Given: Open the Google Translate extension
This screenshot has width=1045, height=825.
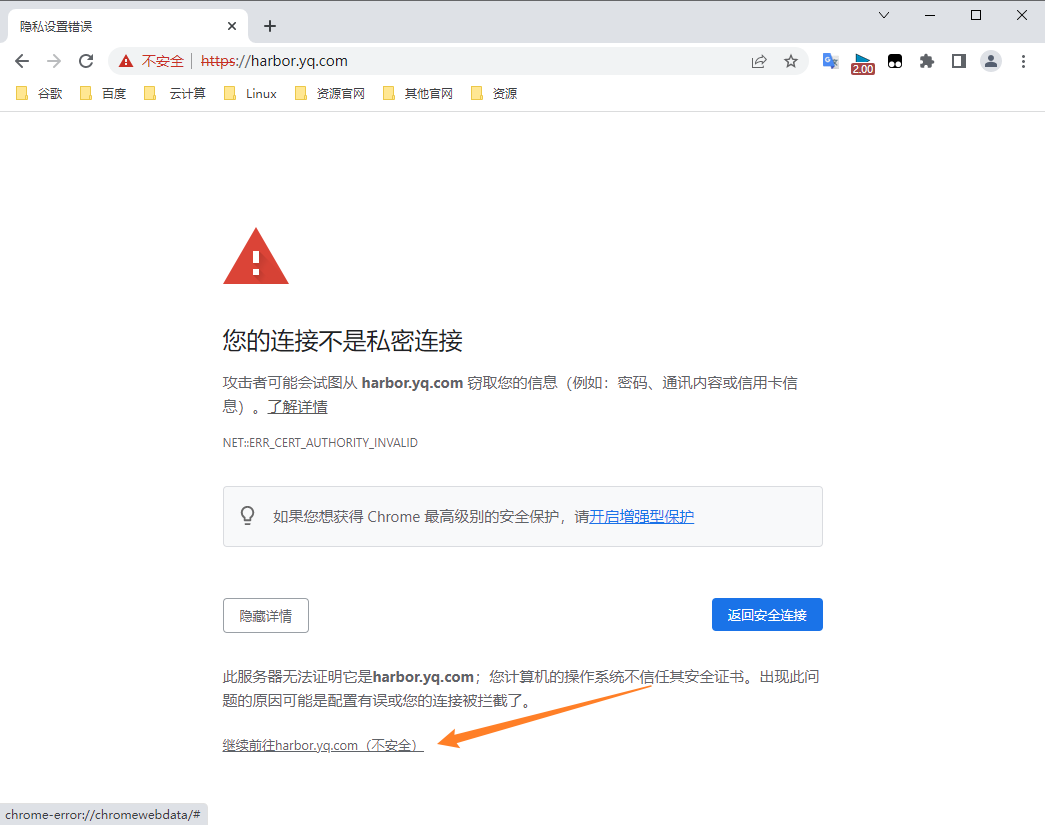Looking at the screenshot, I should tap(829, 61).
